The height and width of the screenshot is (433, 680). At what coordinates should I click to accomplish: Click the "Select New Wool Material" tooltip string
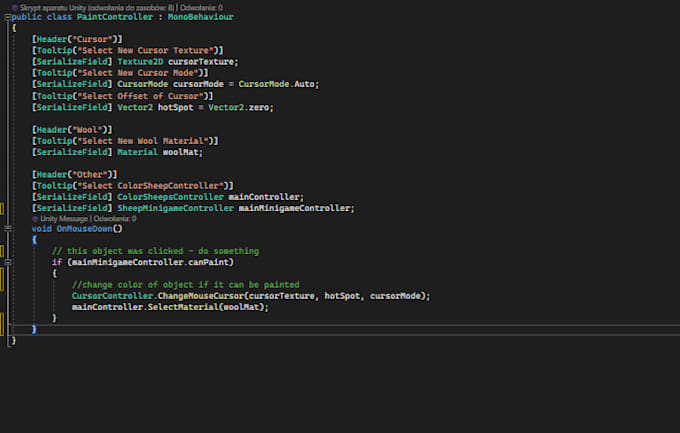(x=143, y=141)
